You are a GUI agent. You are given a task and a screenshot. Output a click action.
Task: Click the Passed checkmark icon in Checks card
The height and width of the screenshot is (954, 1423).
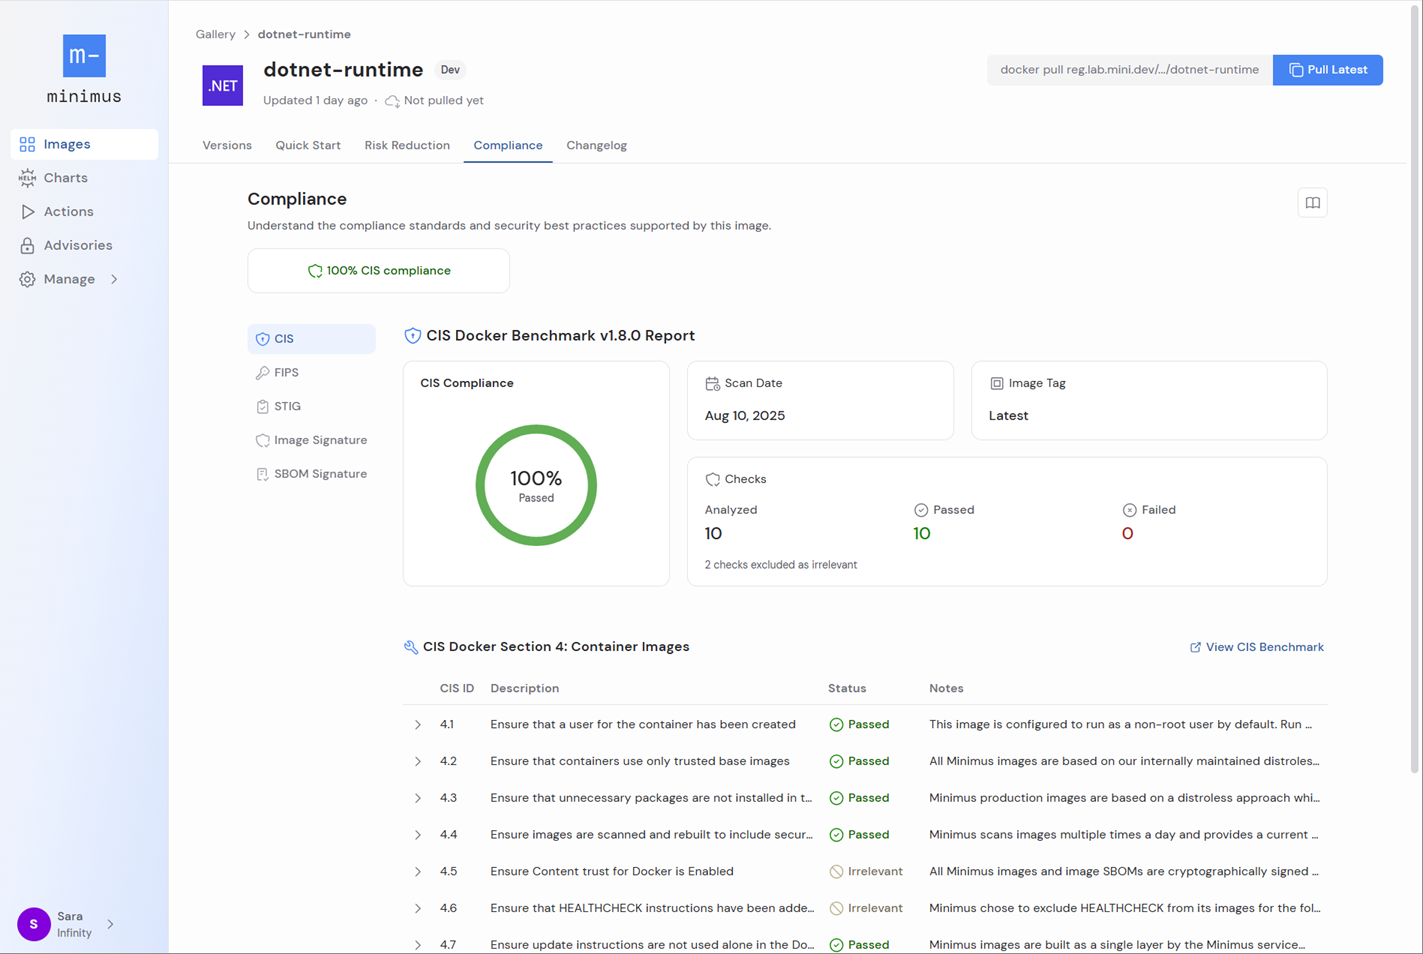[x=921, y=510]
